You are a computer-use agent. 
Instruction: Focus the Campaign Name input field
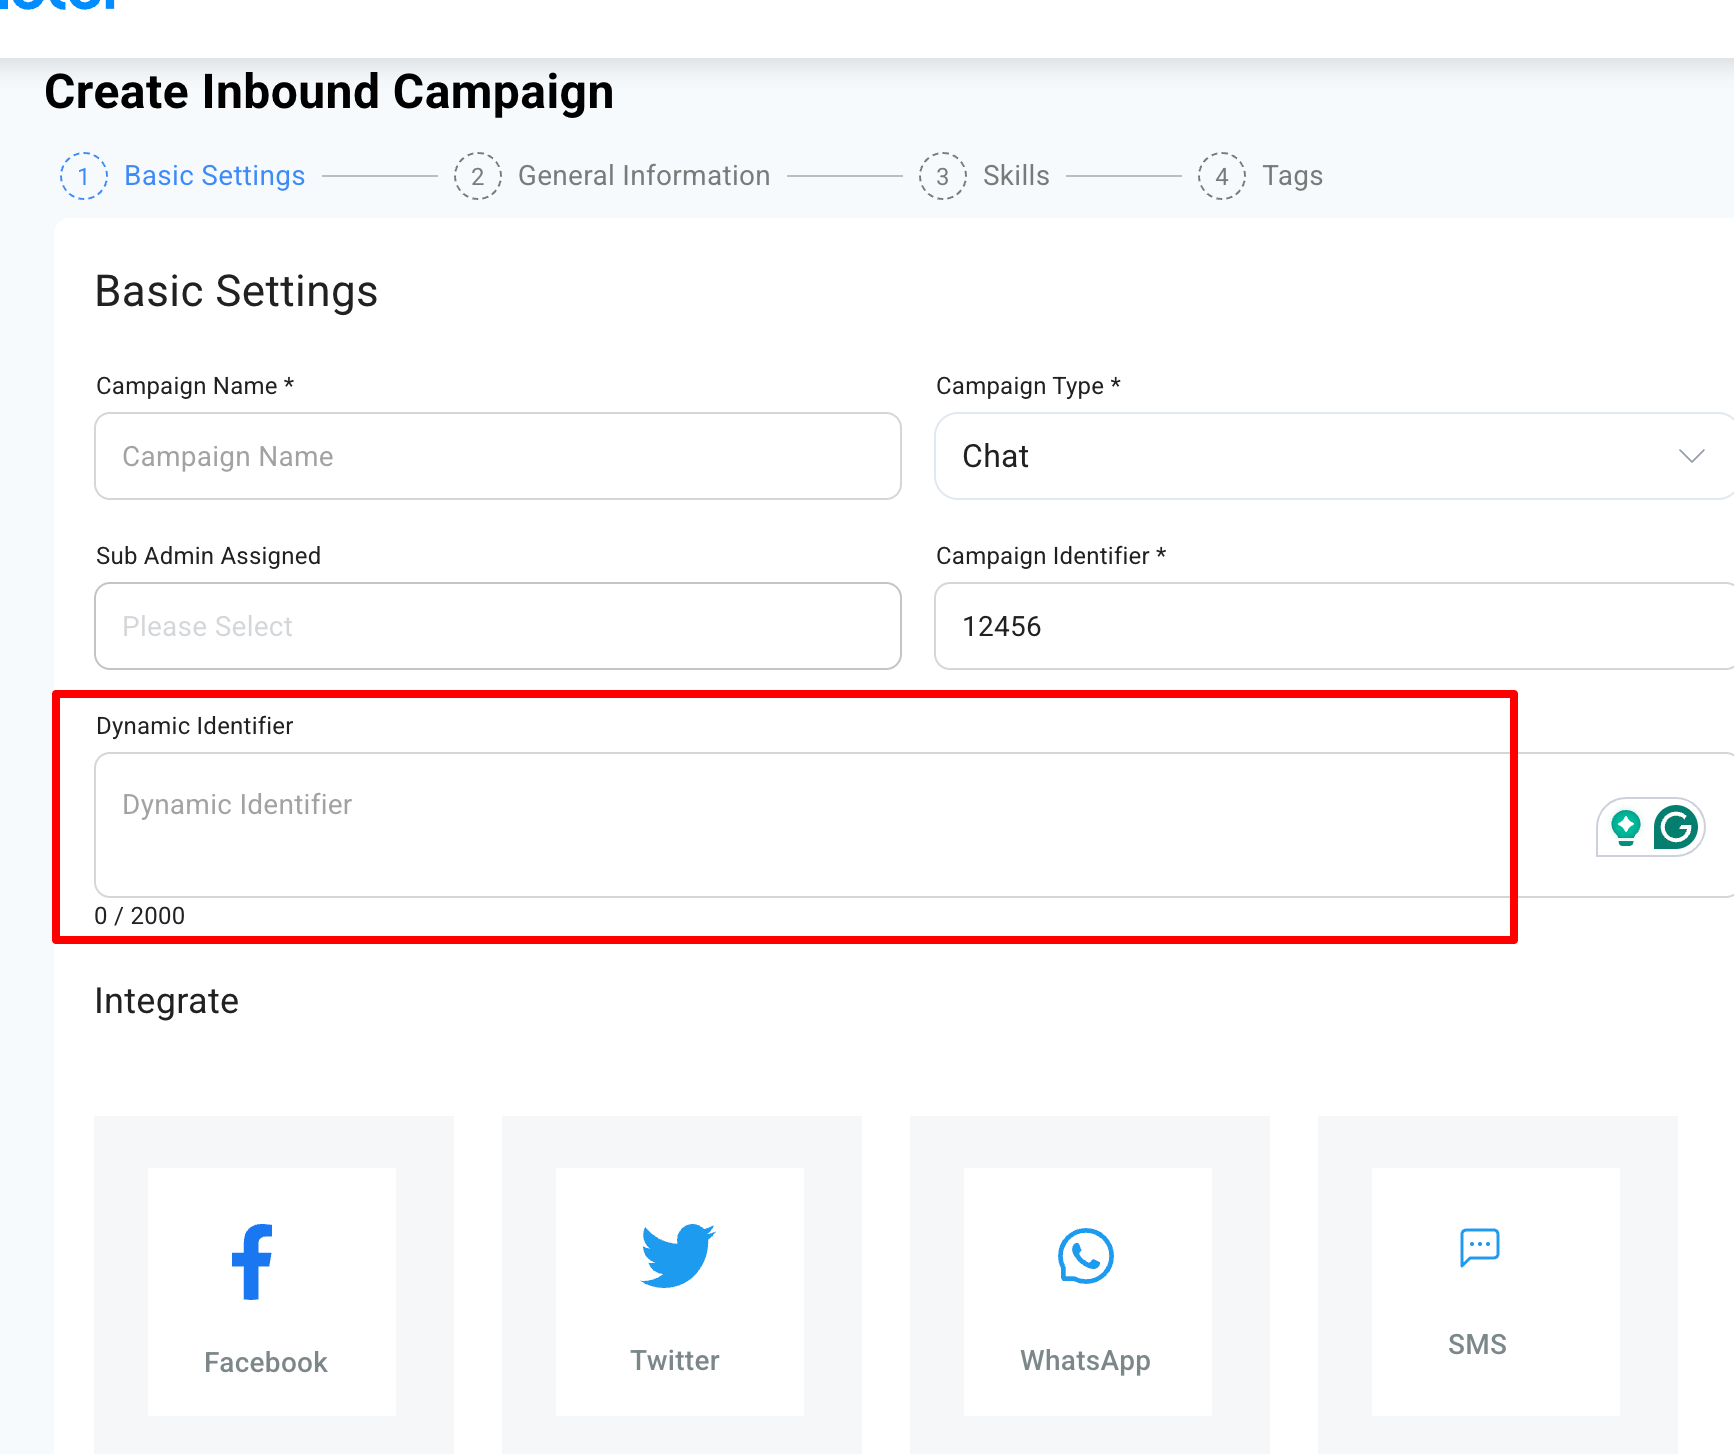coord(497,456)
